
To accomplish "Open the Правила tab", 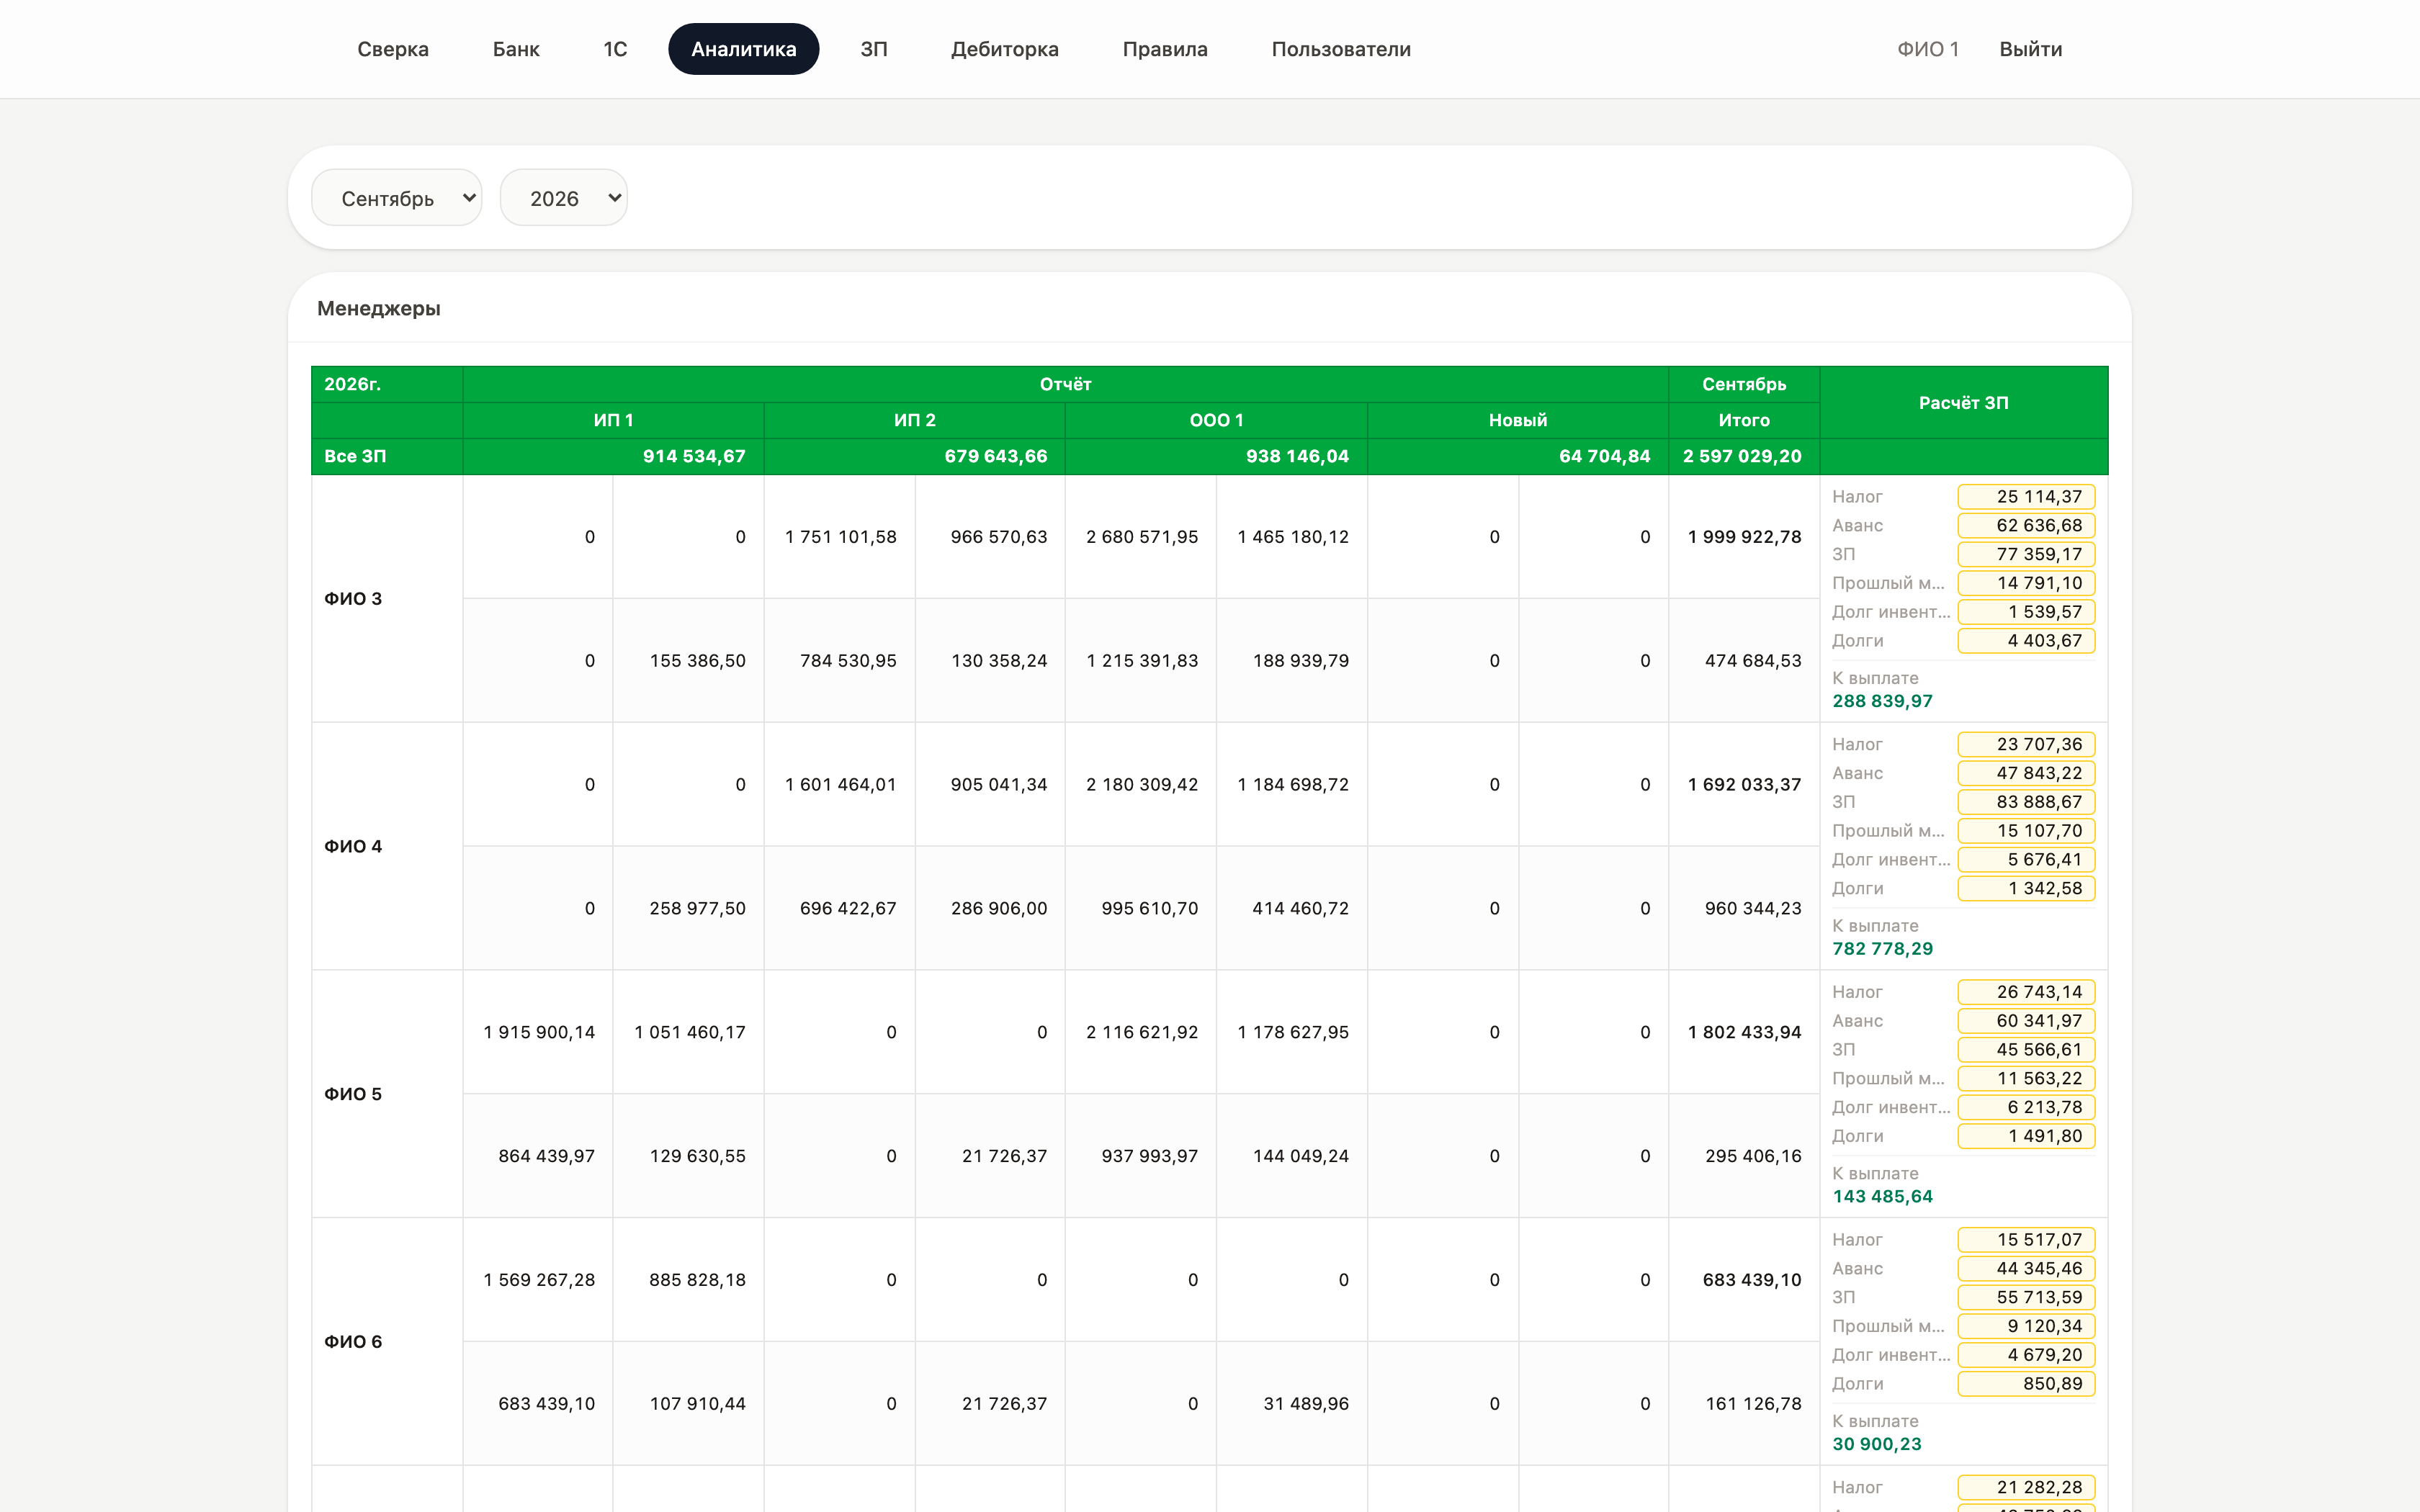I will (x=1165, y=49).
